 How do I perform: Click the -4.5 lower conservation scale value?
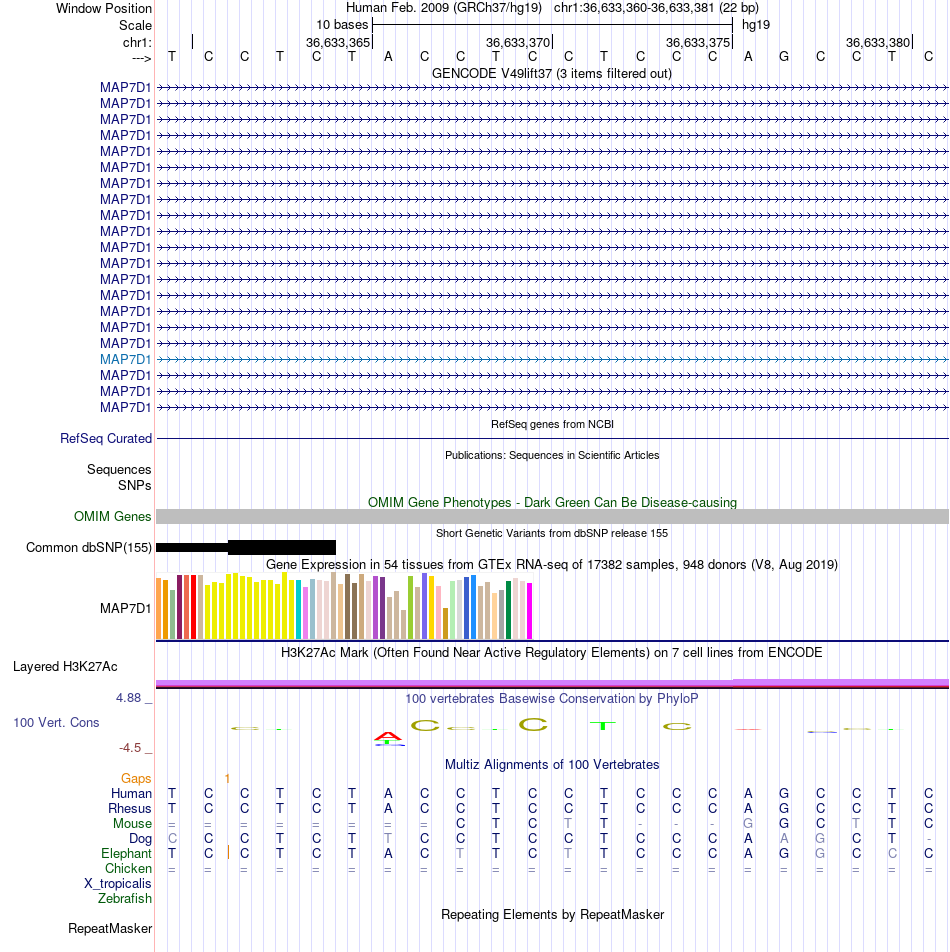pyautogui.click(x=130, y=748)
